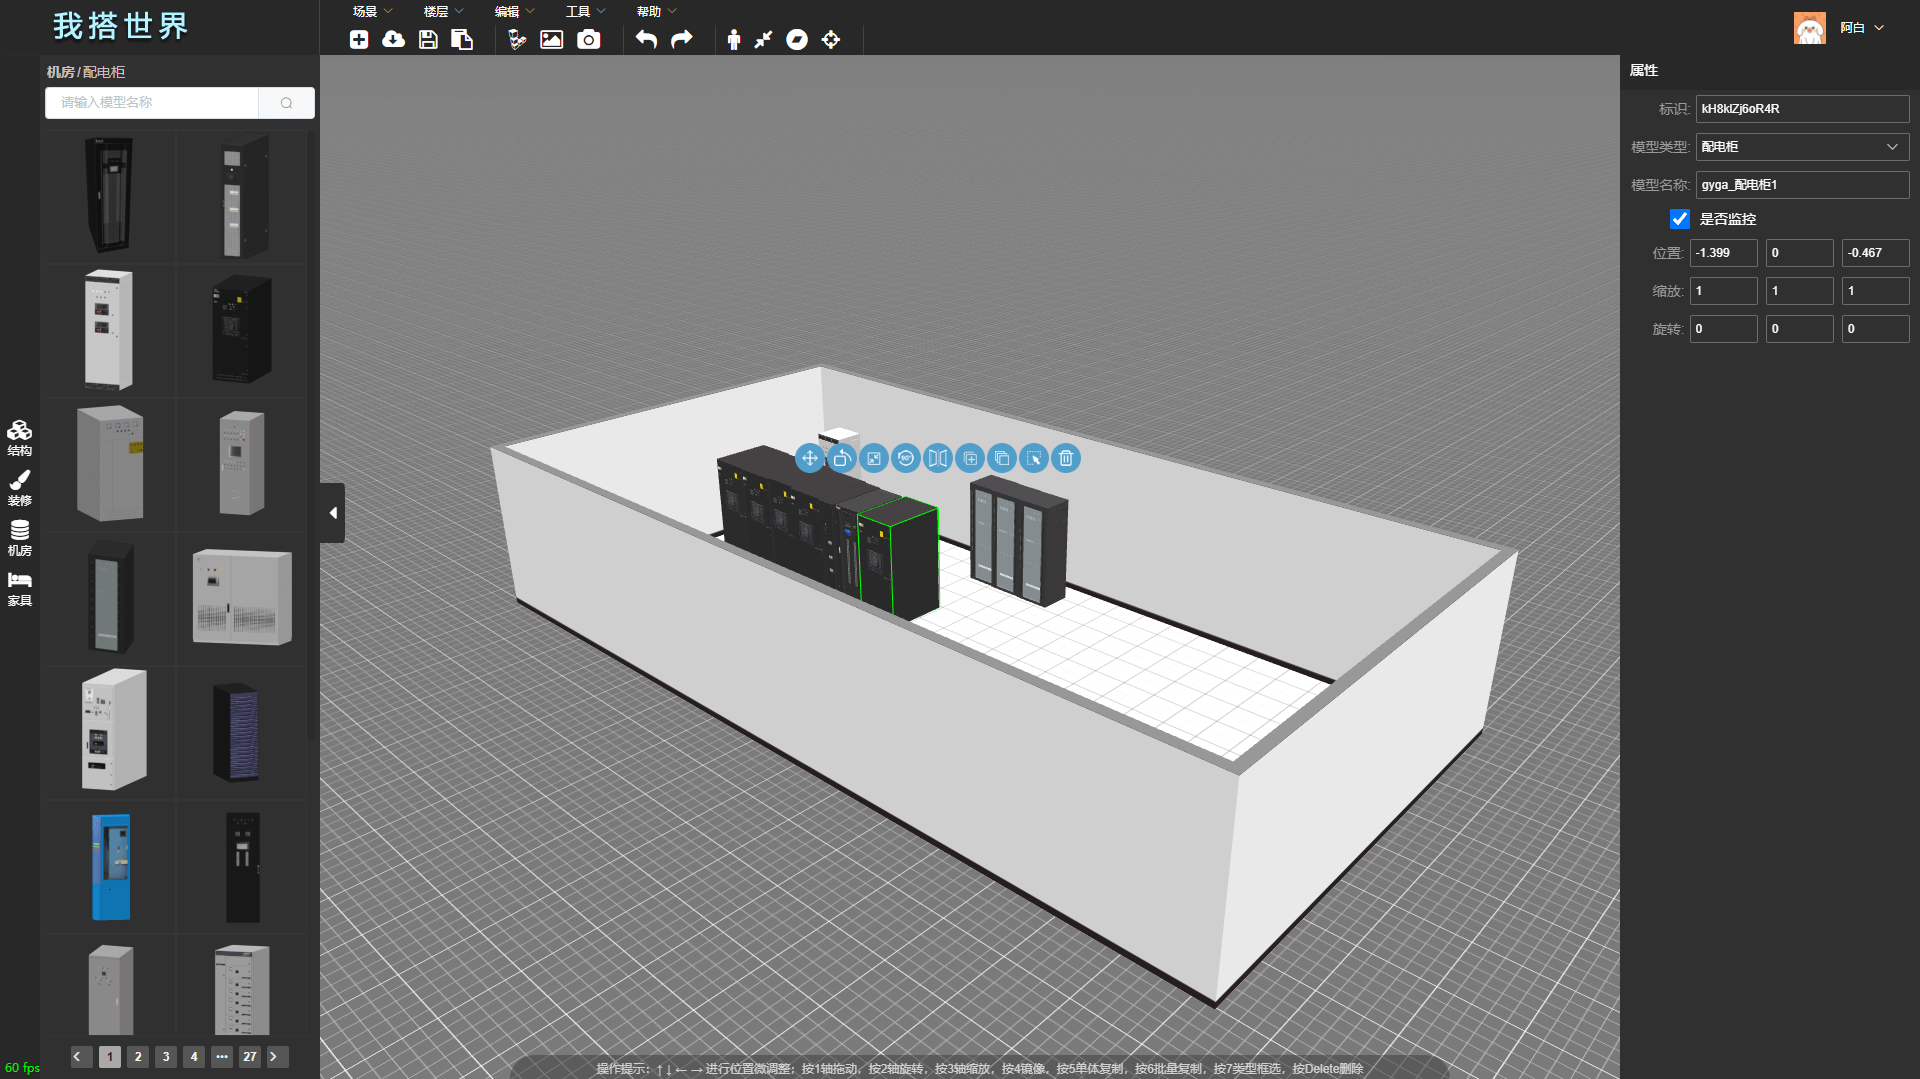The height and width of the screenshot is (1079, 1920).
Task: Select model page 1
Action: [x=110, y=1057]
